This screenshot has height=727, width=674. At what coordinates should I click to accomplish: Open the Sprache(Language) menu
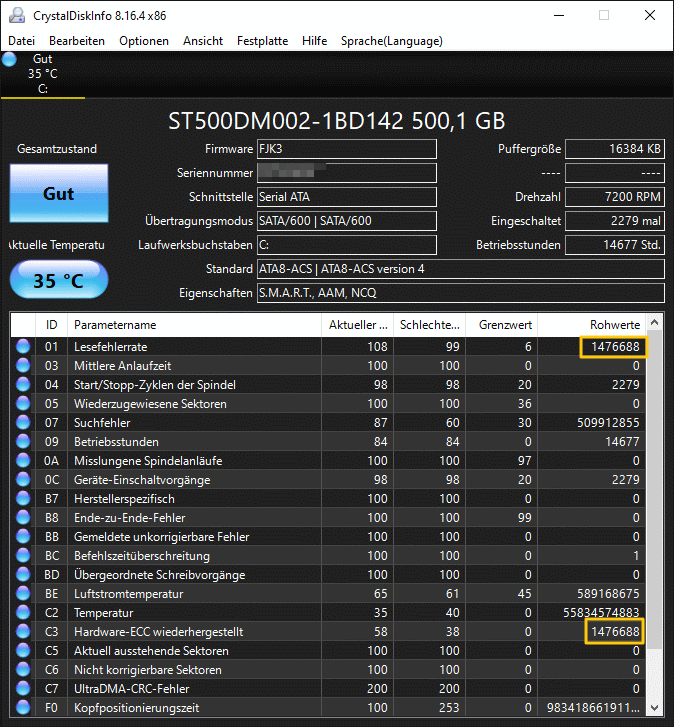(x=392, y=41)
